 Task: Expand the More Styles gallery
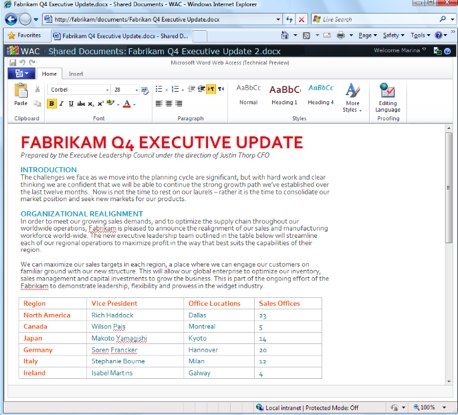tap(352, 97)
